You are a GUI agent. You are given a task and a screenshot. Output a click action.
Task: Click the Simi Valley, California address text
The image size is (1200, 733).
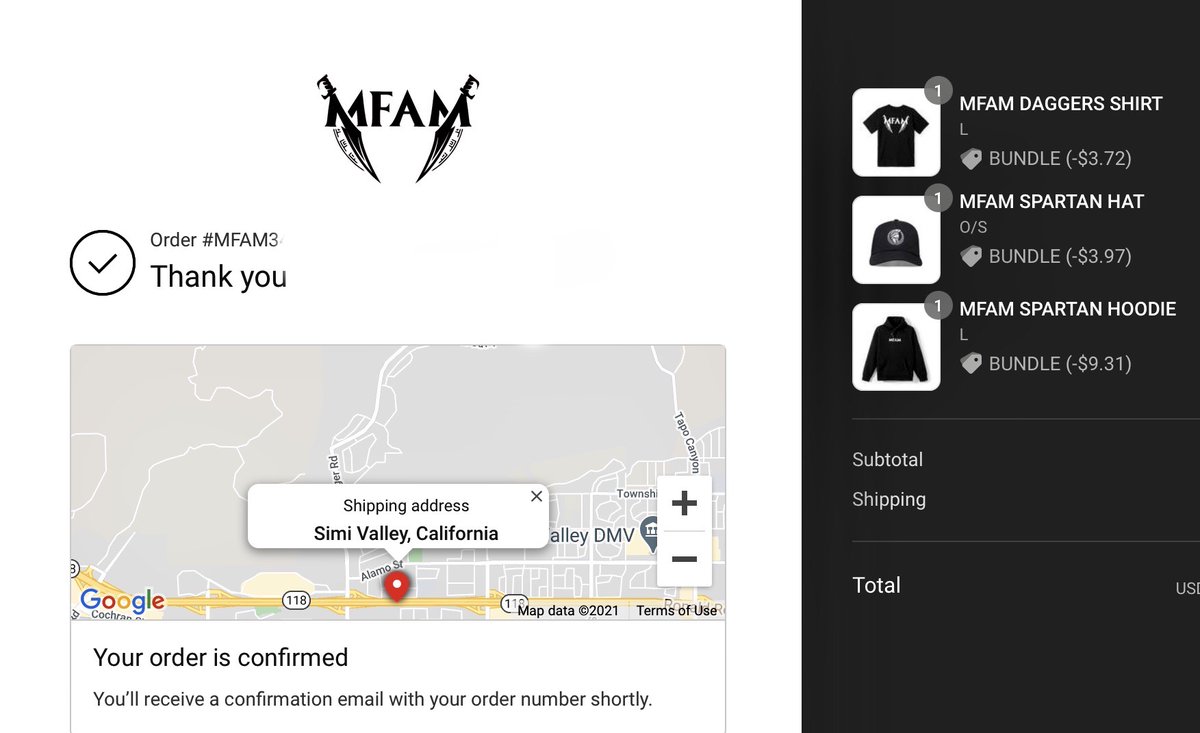coord(406,533)
